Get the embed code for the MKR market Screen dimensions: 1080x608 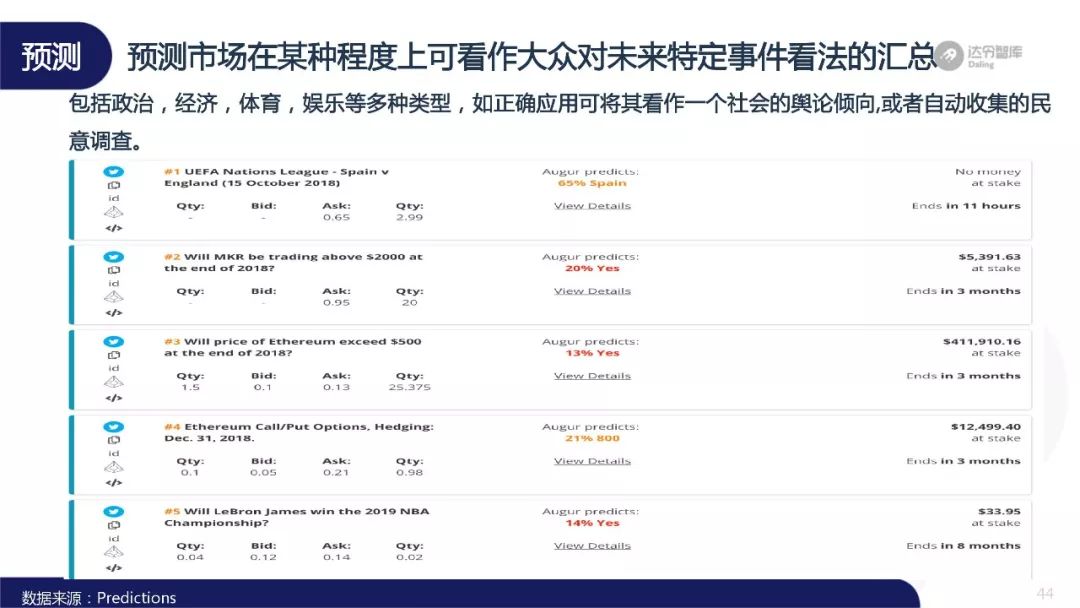point(114,313)
